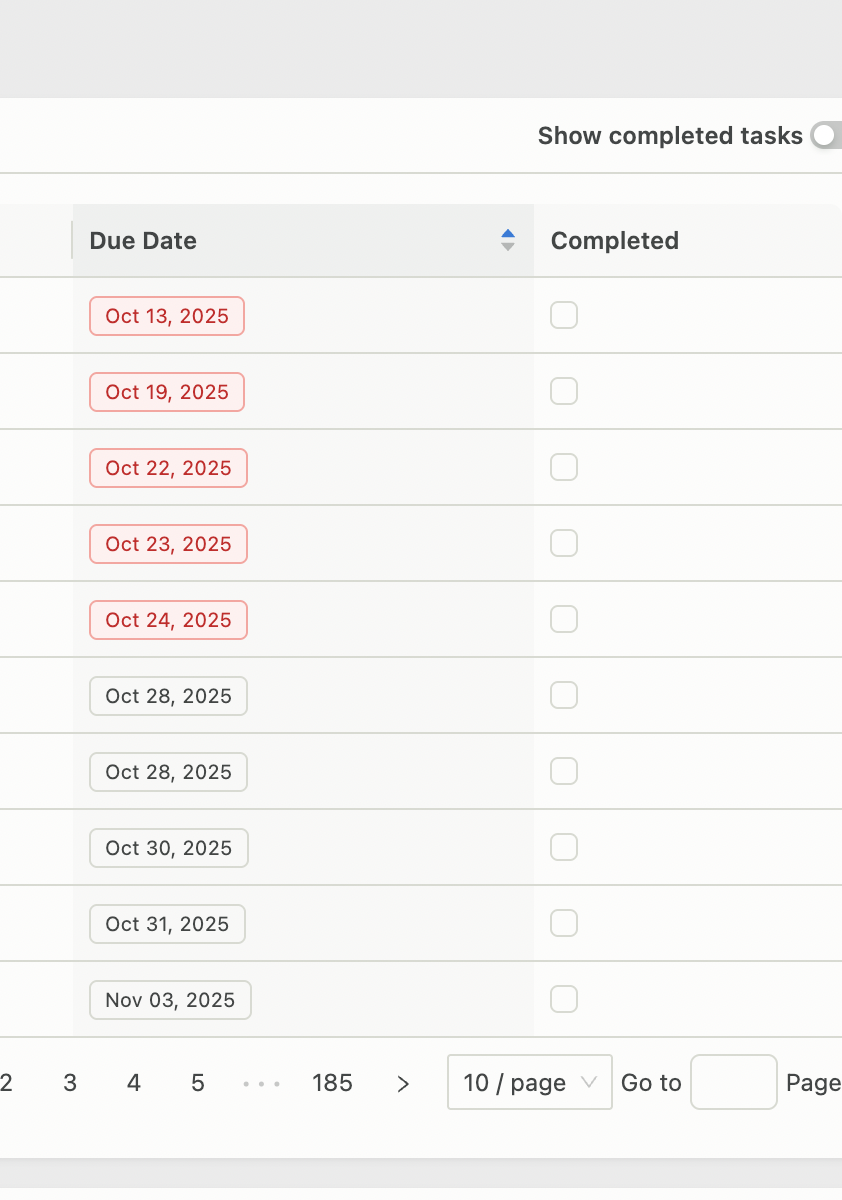
Task: Click the Due Date sort arrows icon
Action: [508, 241]
